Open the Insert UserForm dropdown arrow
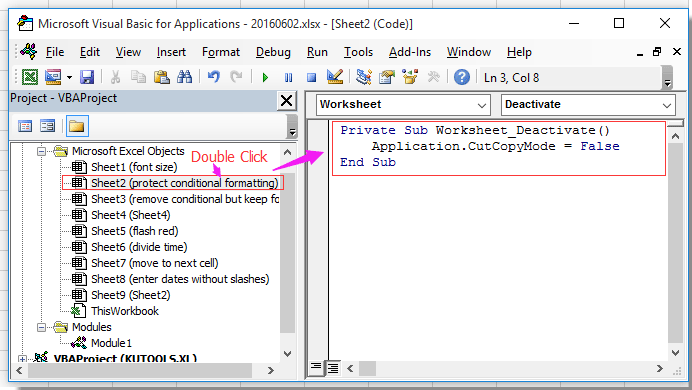The image size is (692, 390). [x=69, y=78]
